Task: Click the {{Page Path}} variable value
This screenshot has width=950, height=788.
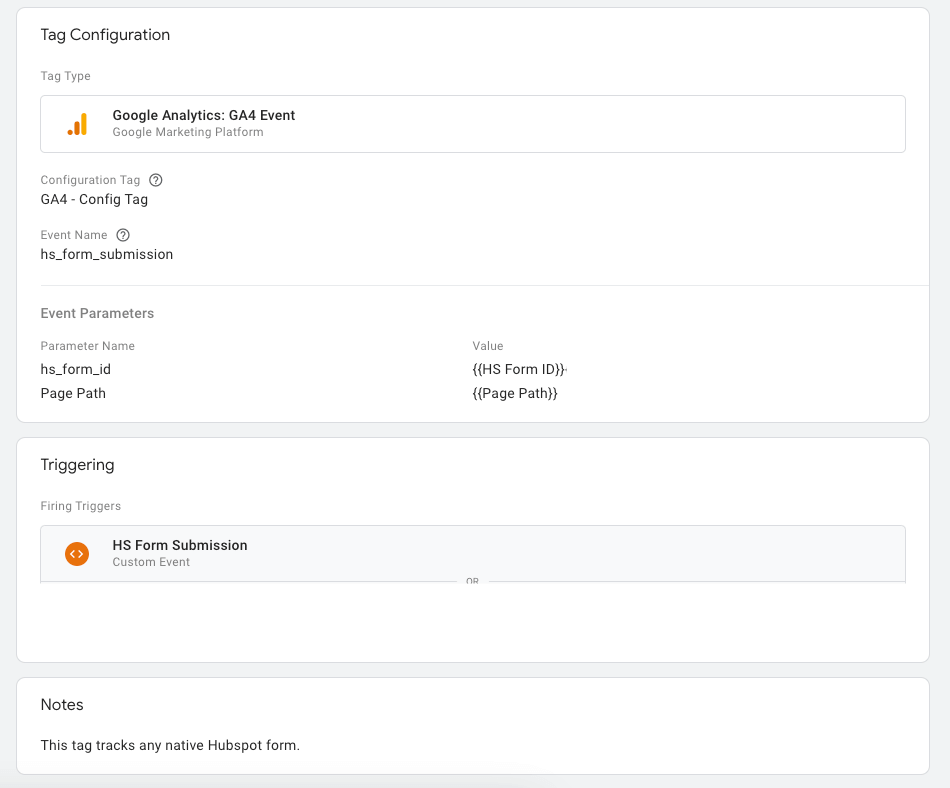Action: coord(515,393)
